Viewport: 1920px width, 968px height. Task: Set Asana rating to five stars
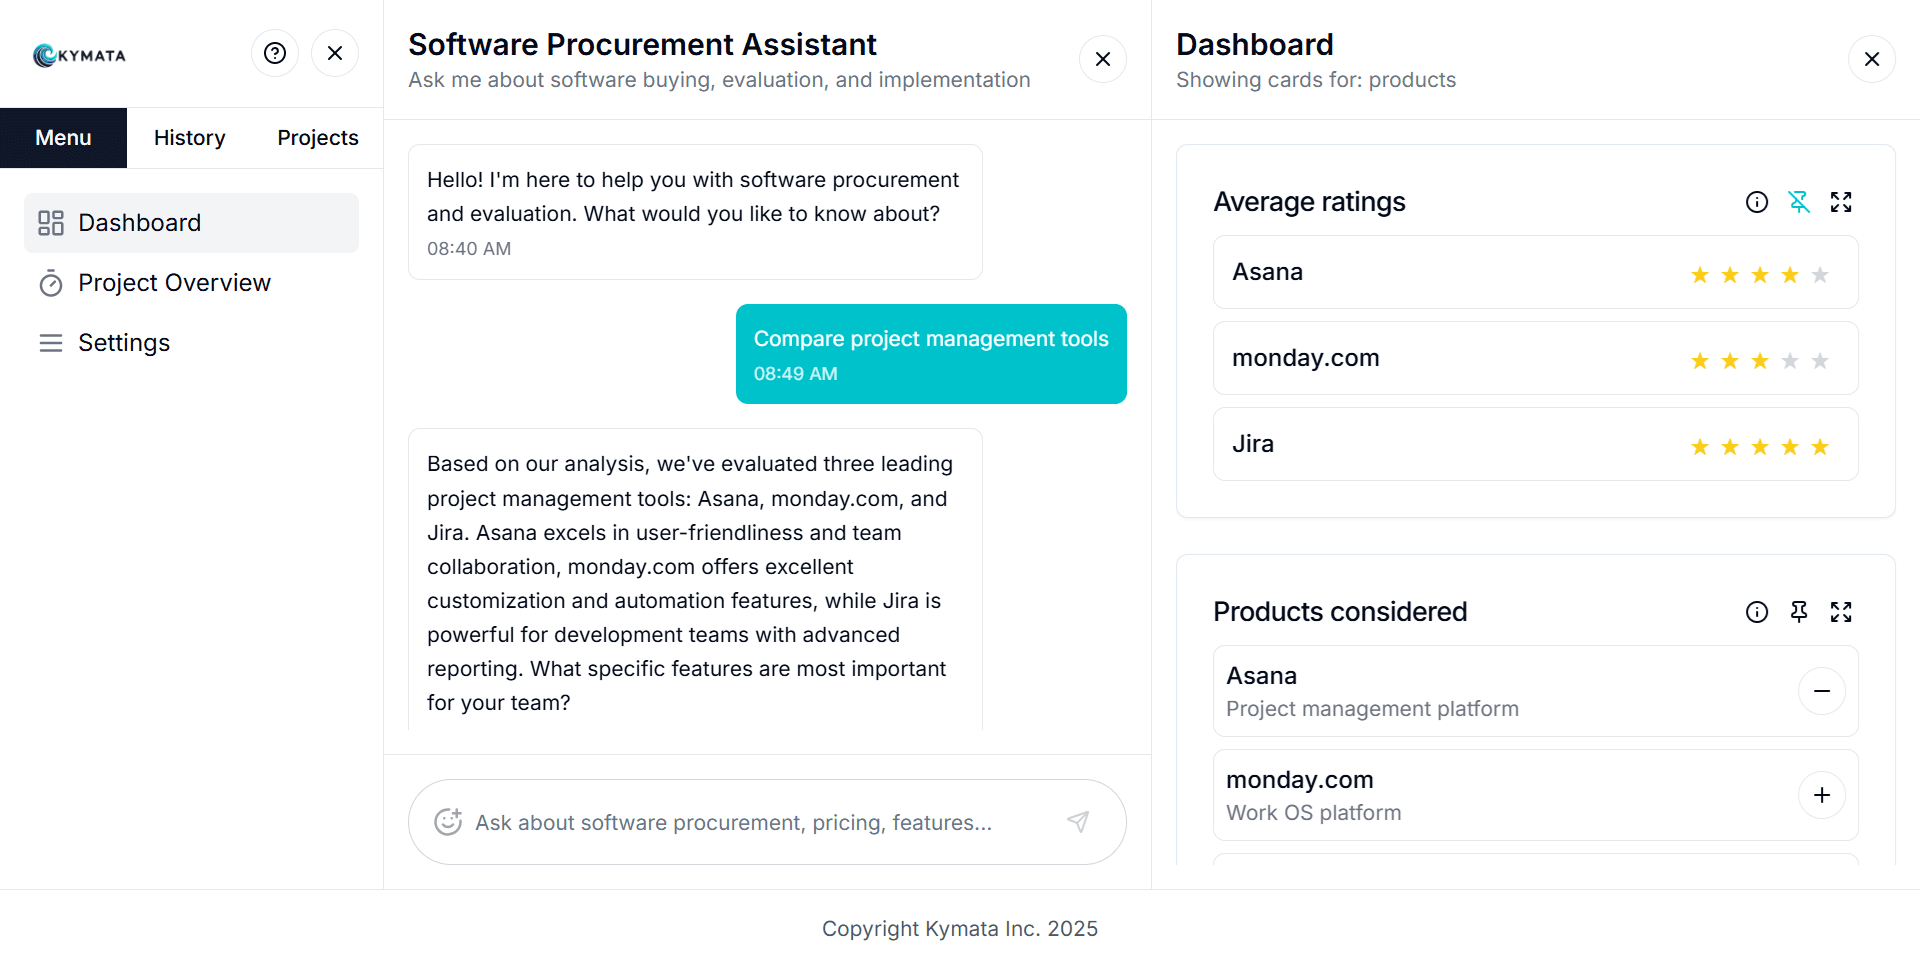pos(1820,275)
